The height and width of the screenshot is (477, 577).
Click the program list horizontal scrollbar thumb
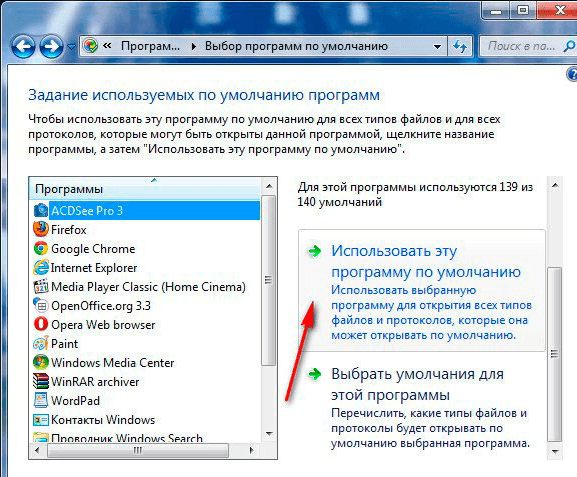point(138,450)
